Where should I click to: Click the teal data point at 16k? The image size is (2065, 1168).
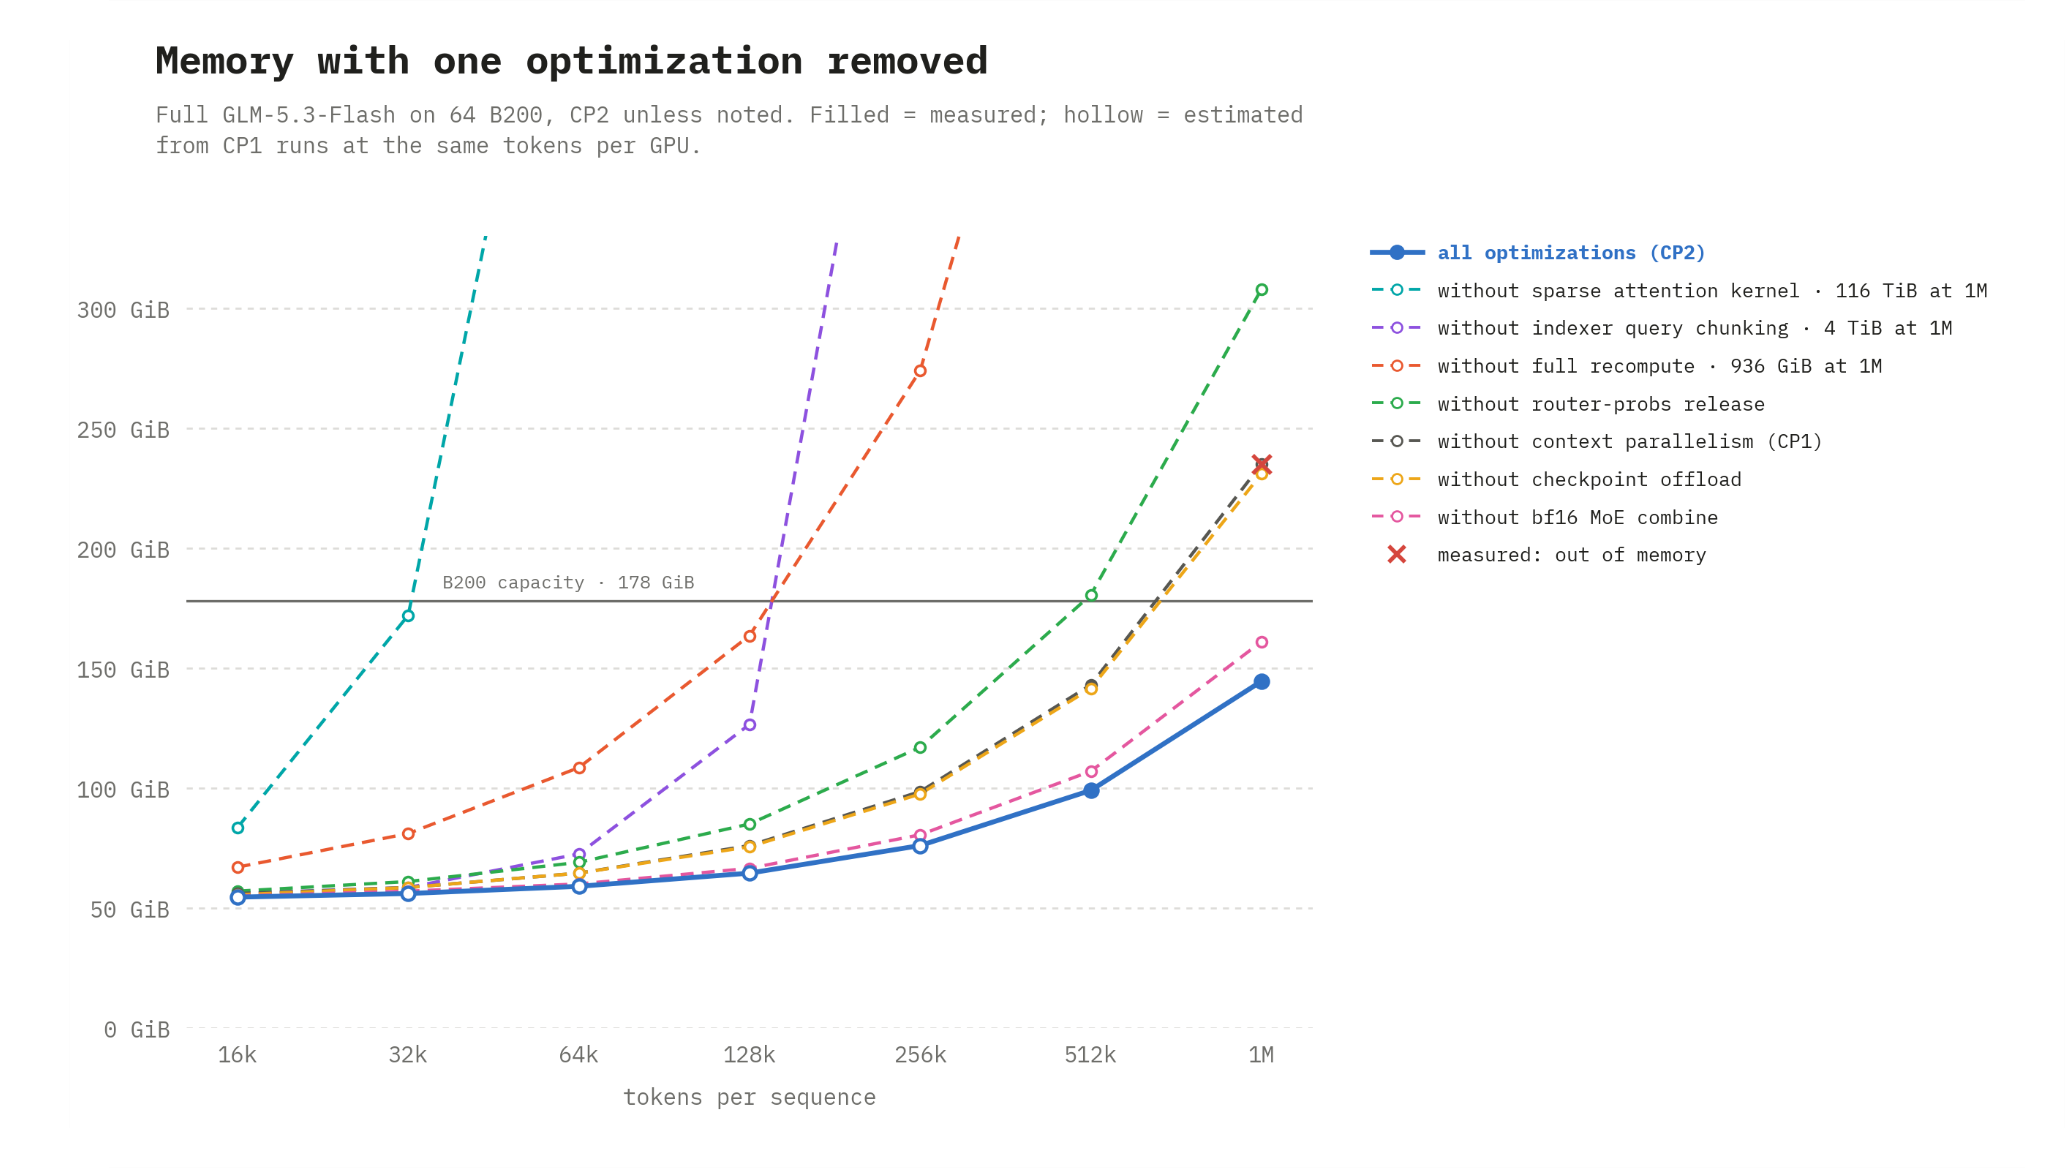click(x=238, y=828)
